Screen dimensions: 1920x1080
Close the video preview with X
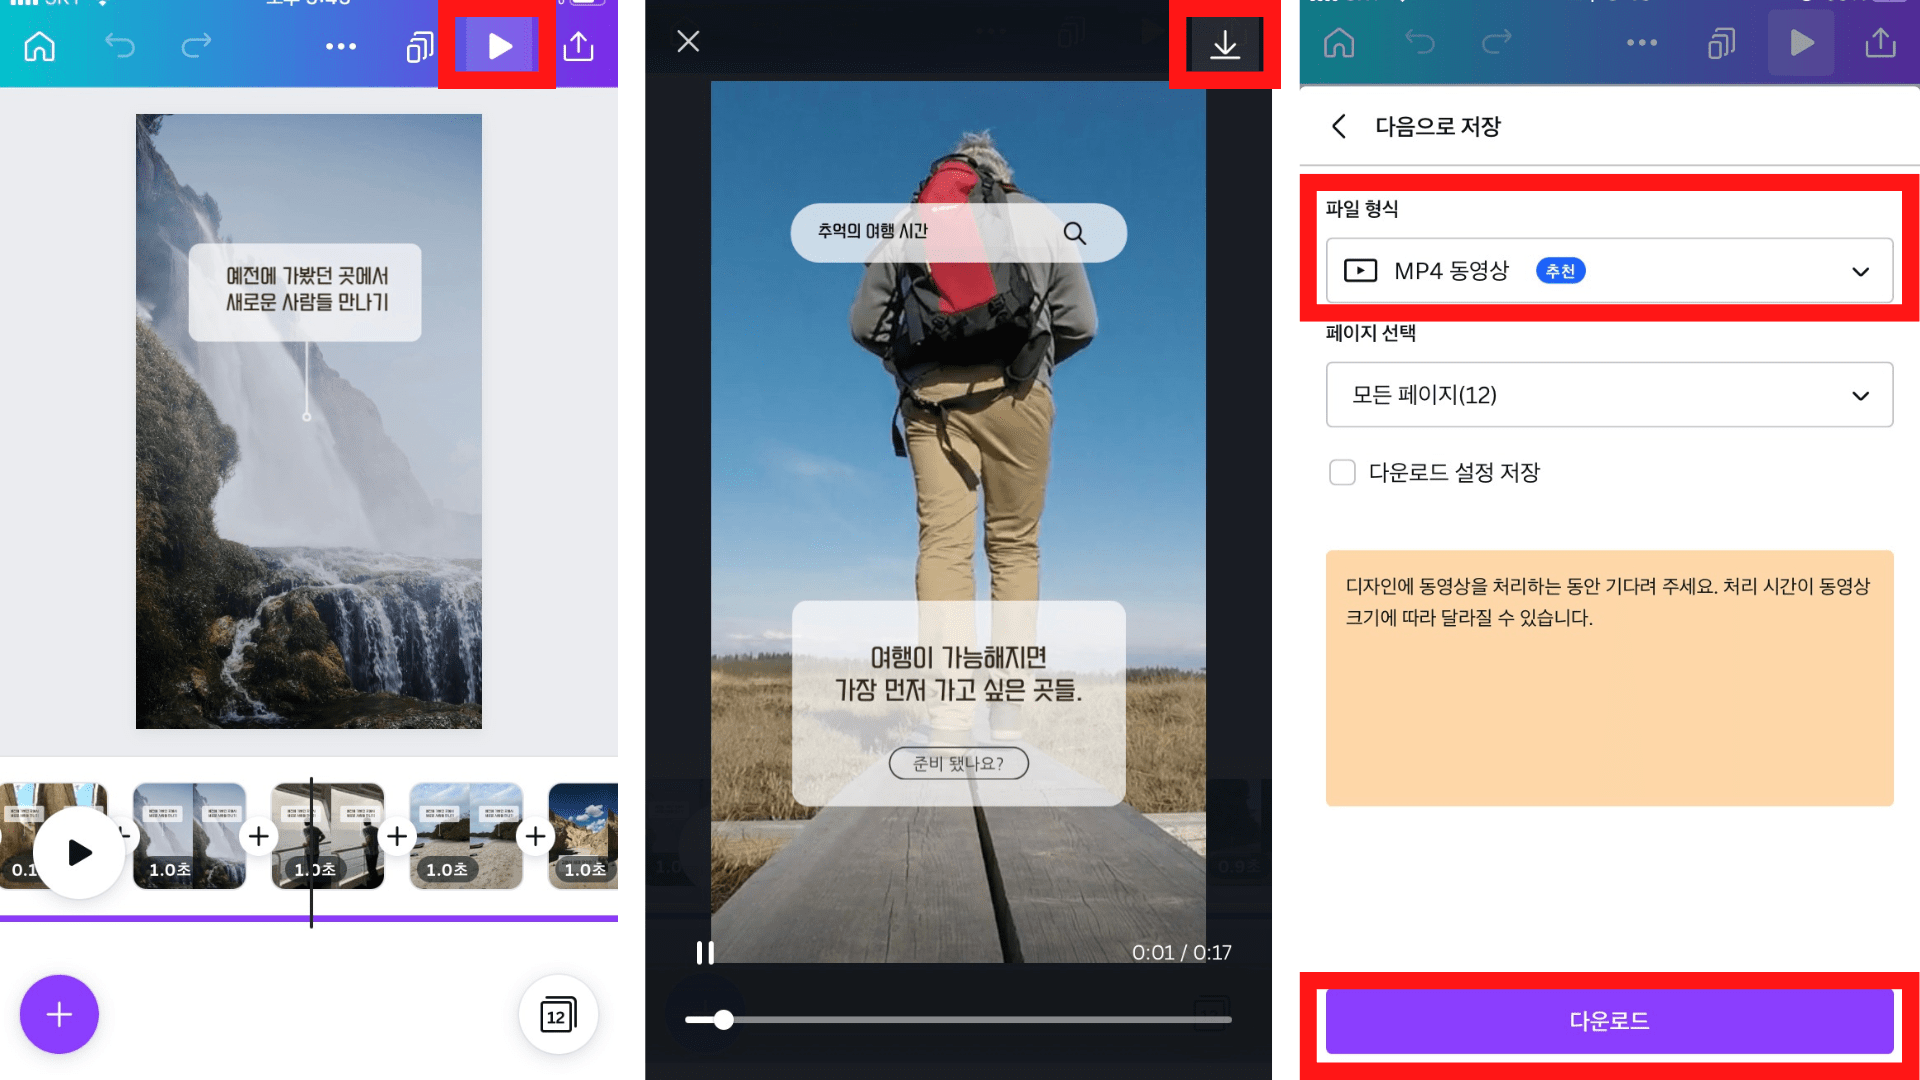(x=688, y=41)
